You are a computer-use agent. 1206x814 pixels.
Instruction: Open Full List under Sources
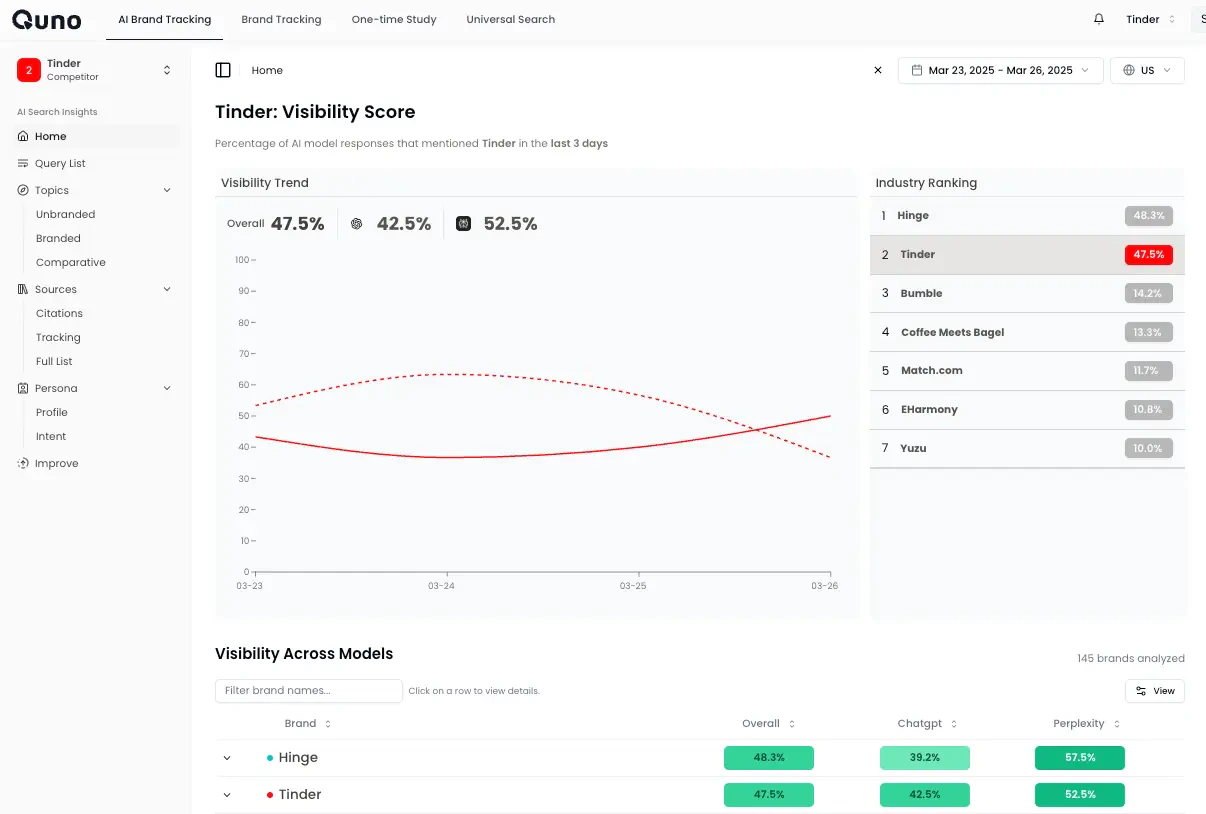coord(54,361)
